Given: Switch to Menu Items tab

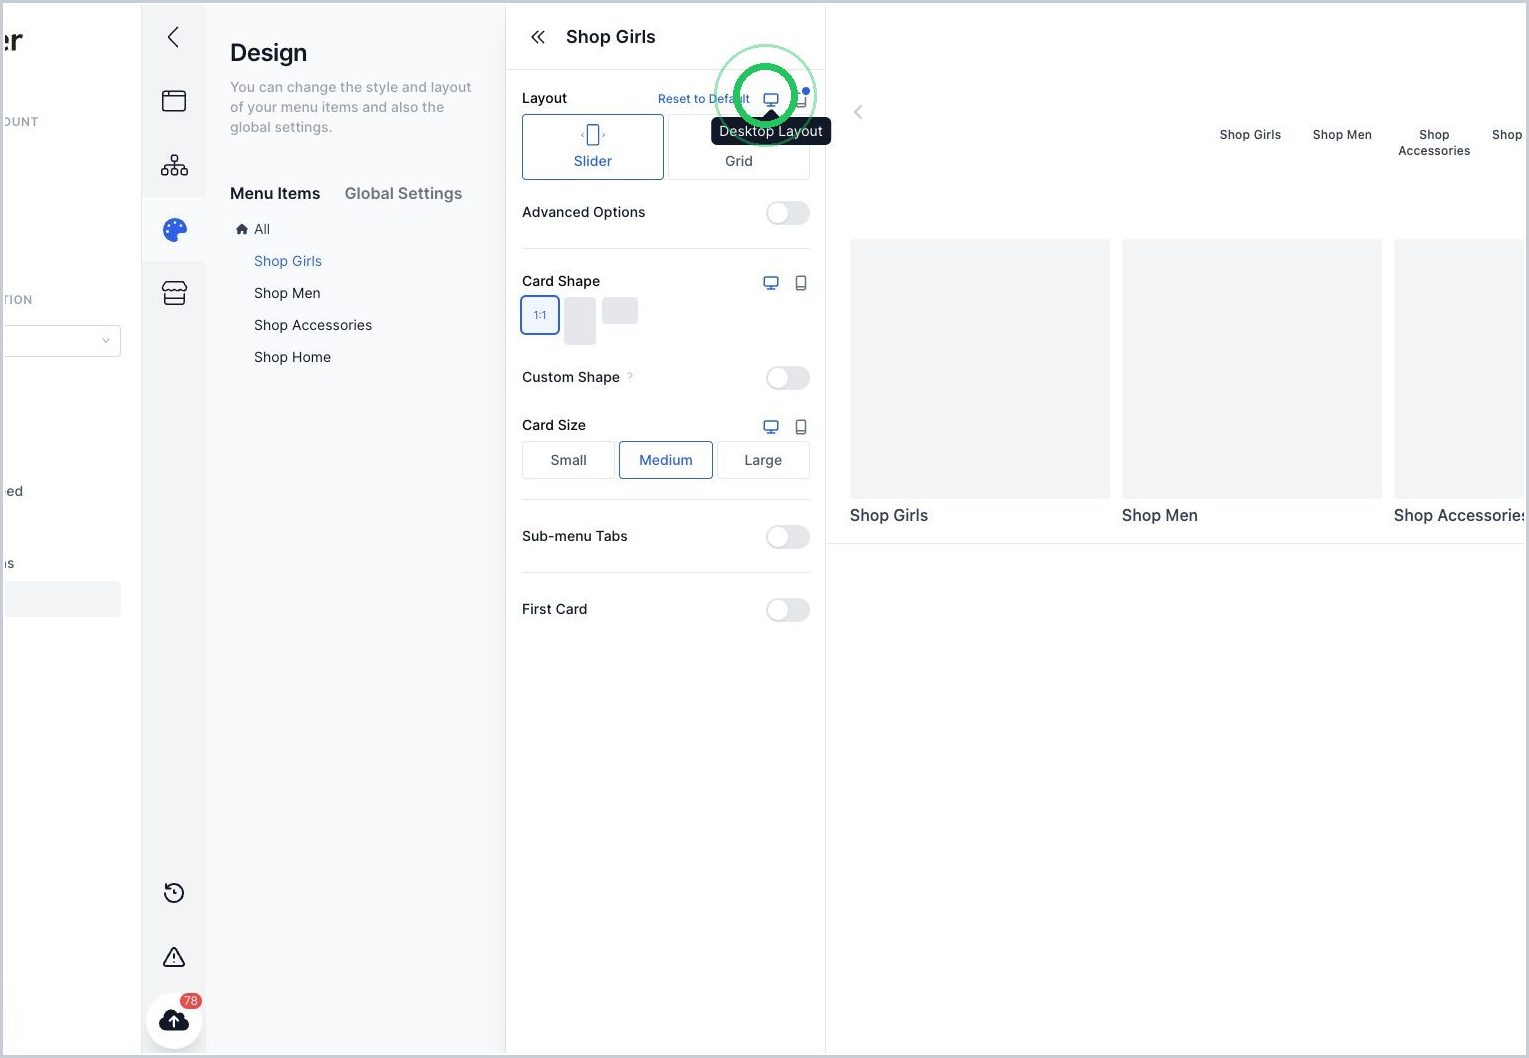Looking at the screenshot, I should 275,193.
